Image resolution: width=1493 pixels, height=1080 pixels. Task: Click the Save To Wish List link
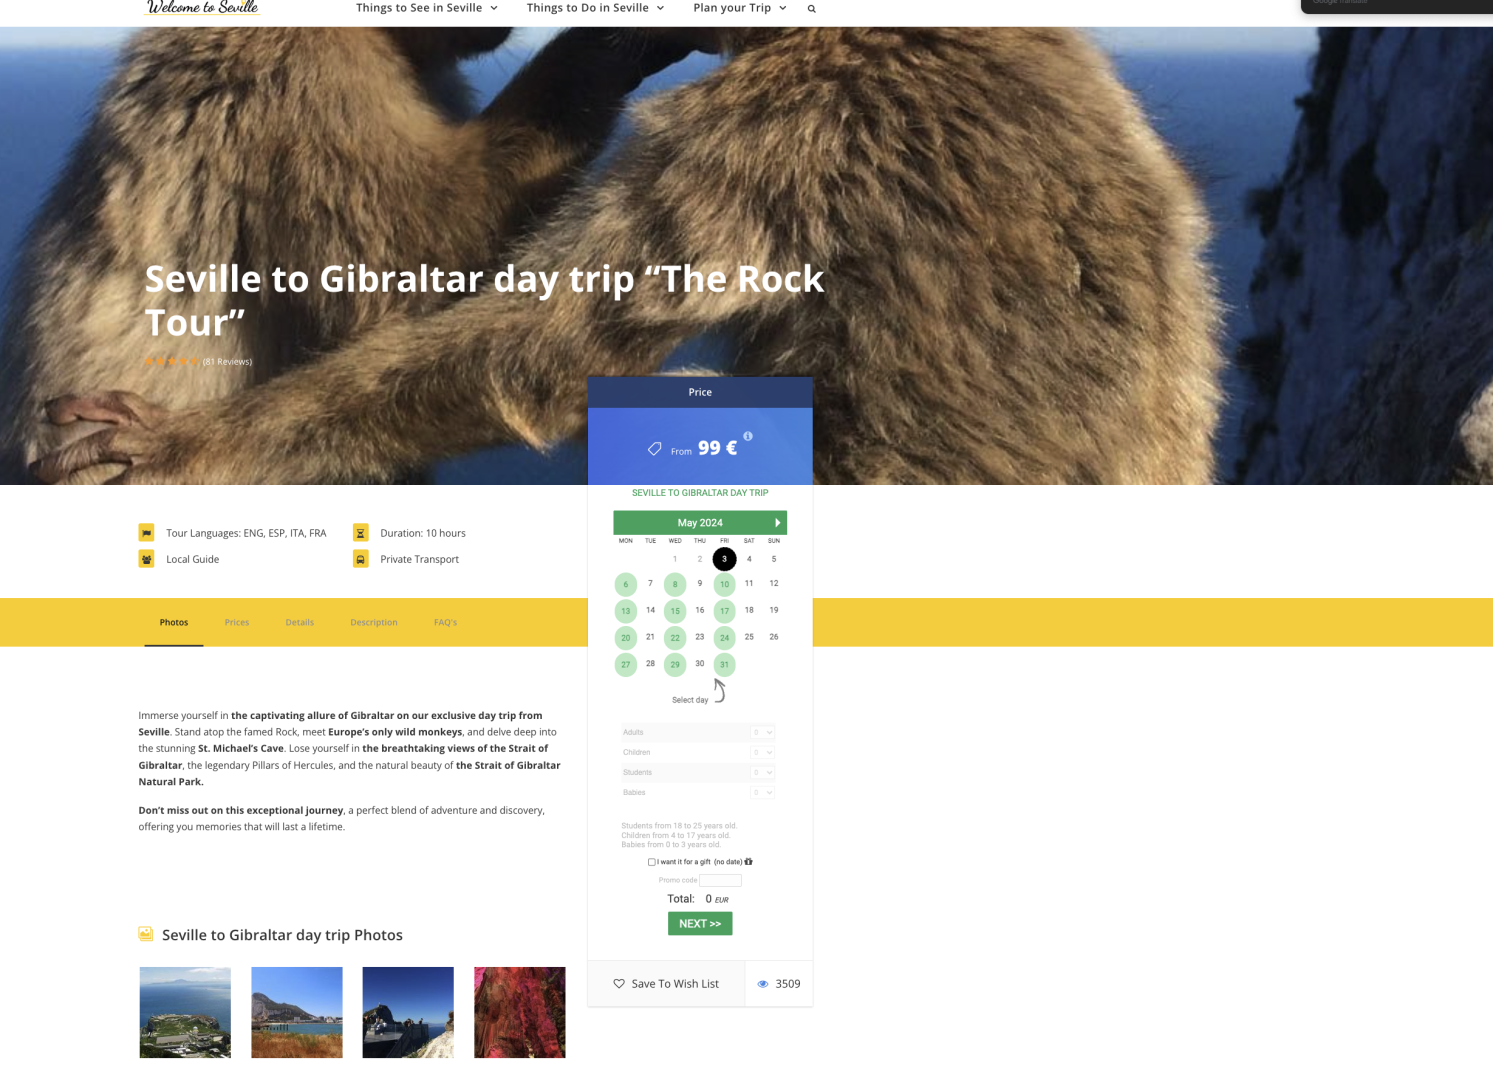point(666,984)
